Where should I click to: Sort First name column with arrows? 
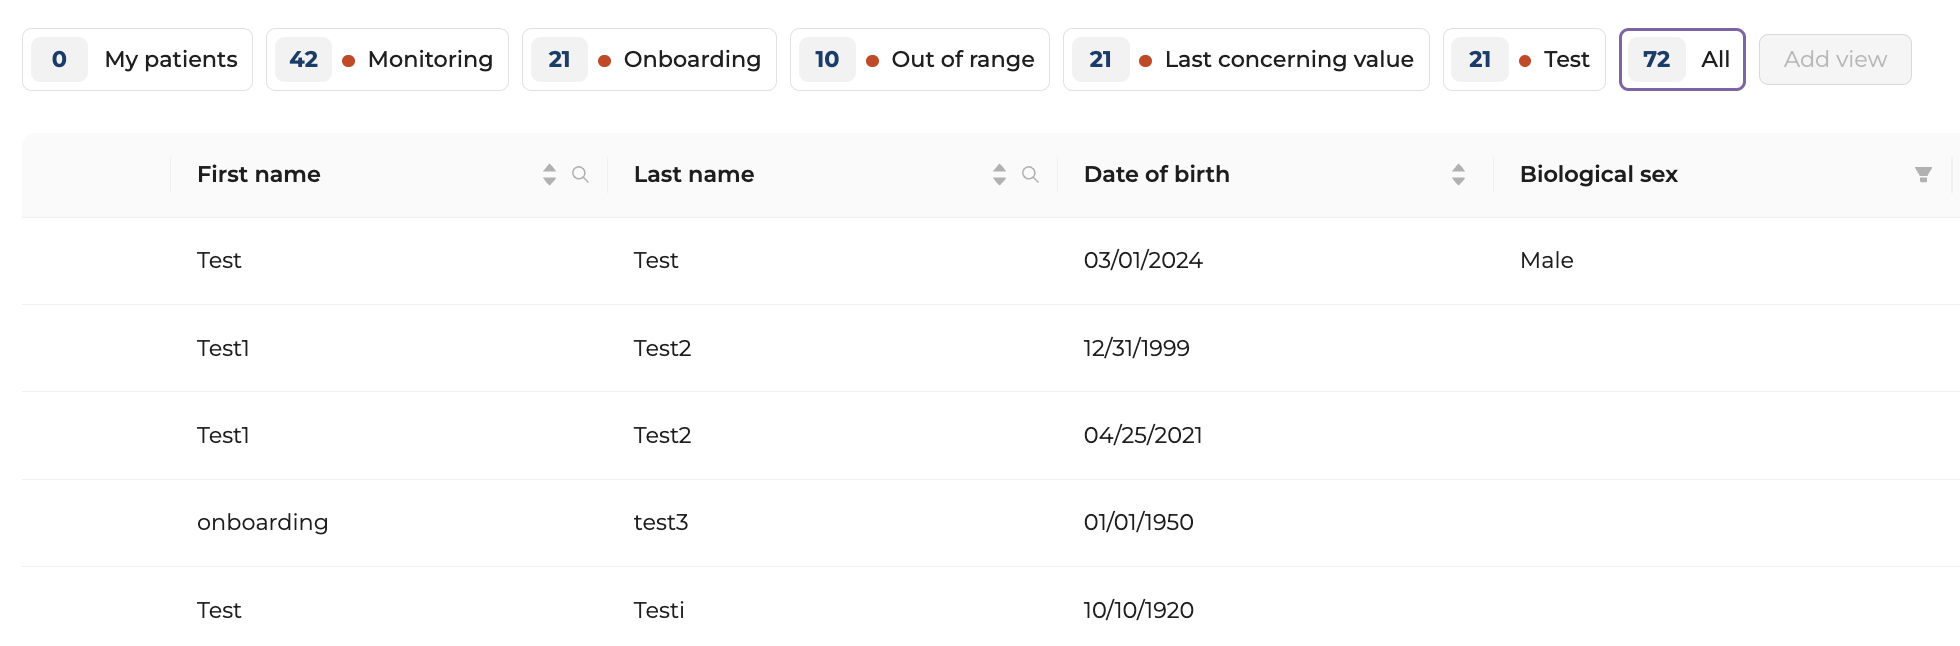549,175
